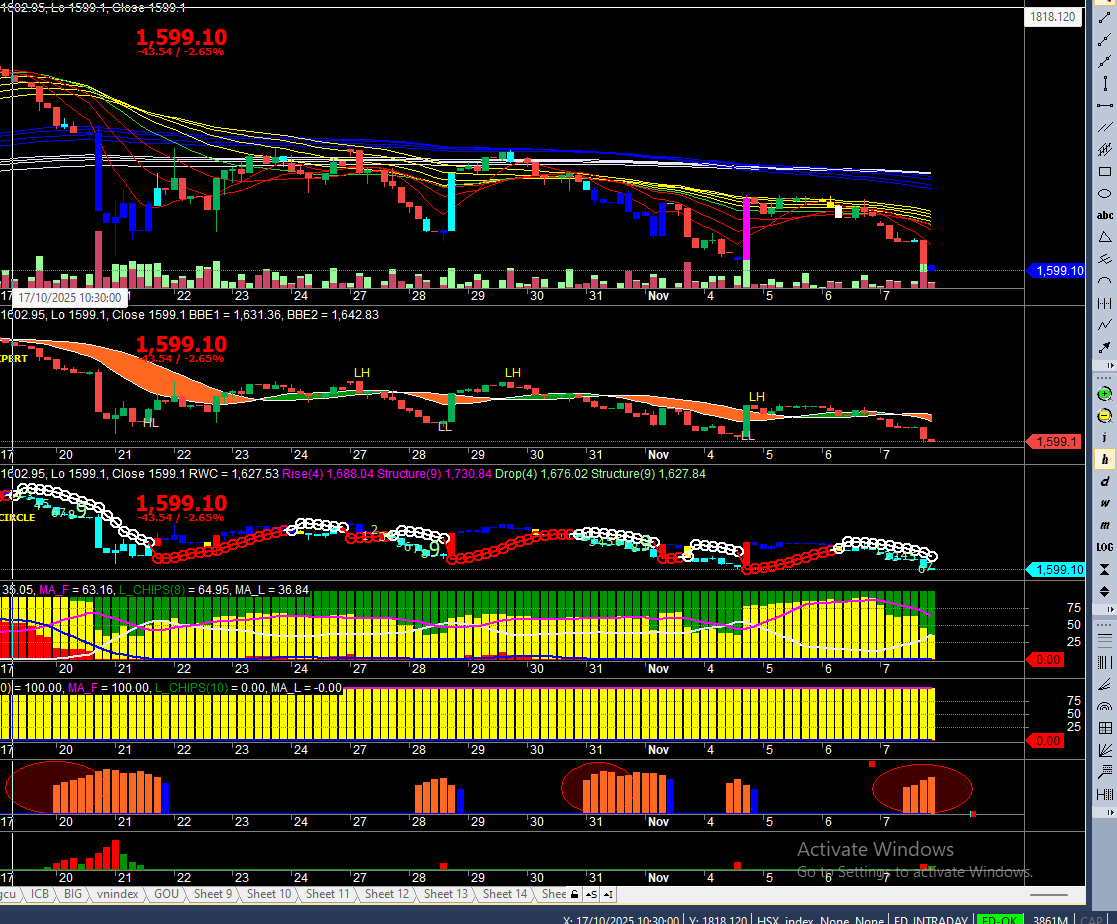Select the Fibonacci fan tool
The width and height of the screenshot is (1117, 924).
tap(1104, 684)
